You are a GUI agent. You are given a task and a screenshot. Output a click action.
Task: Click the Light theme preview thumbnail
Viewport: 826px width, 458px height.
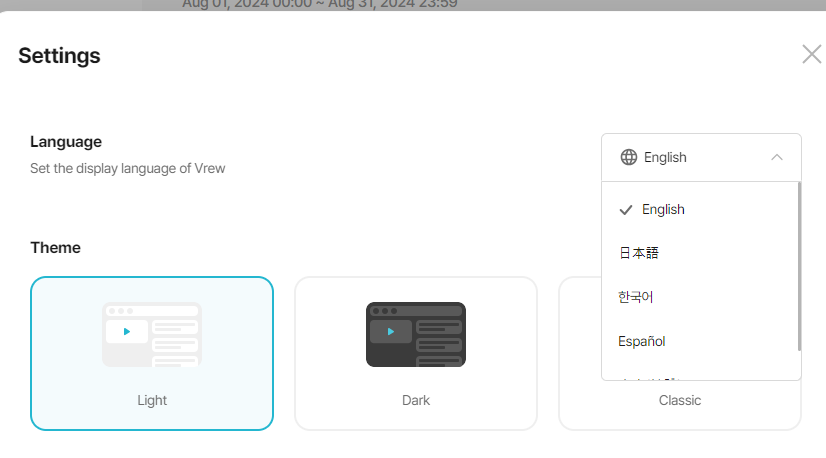click(x=152, y=334)
